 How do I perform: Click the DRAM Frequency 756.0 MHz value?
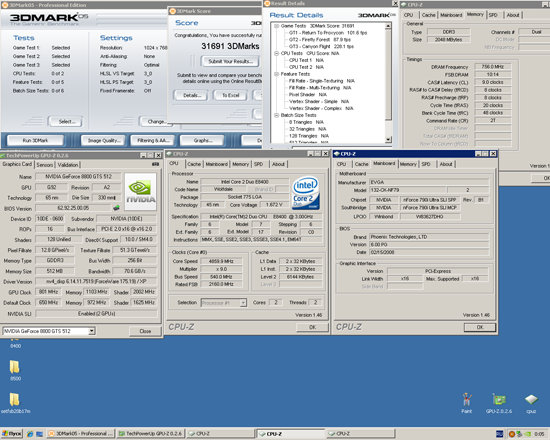point(492,66)
